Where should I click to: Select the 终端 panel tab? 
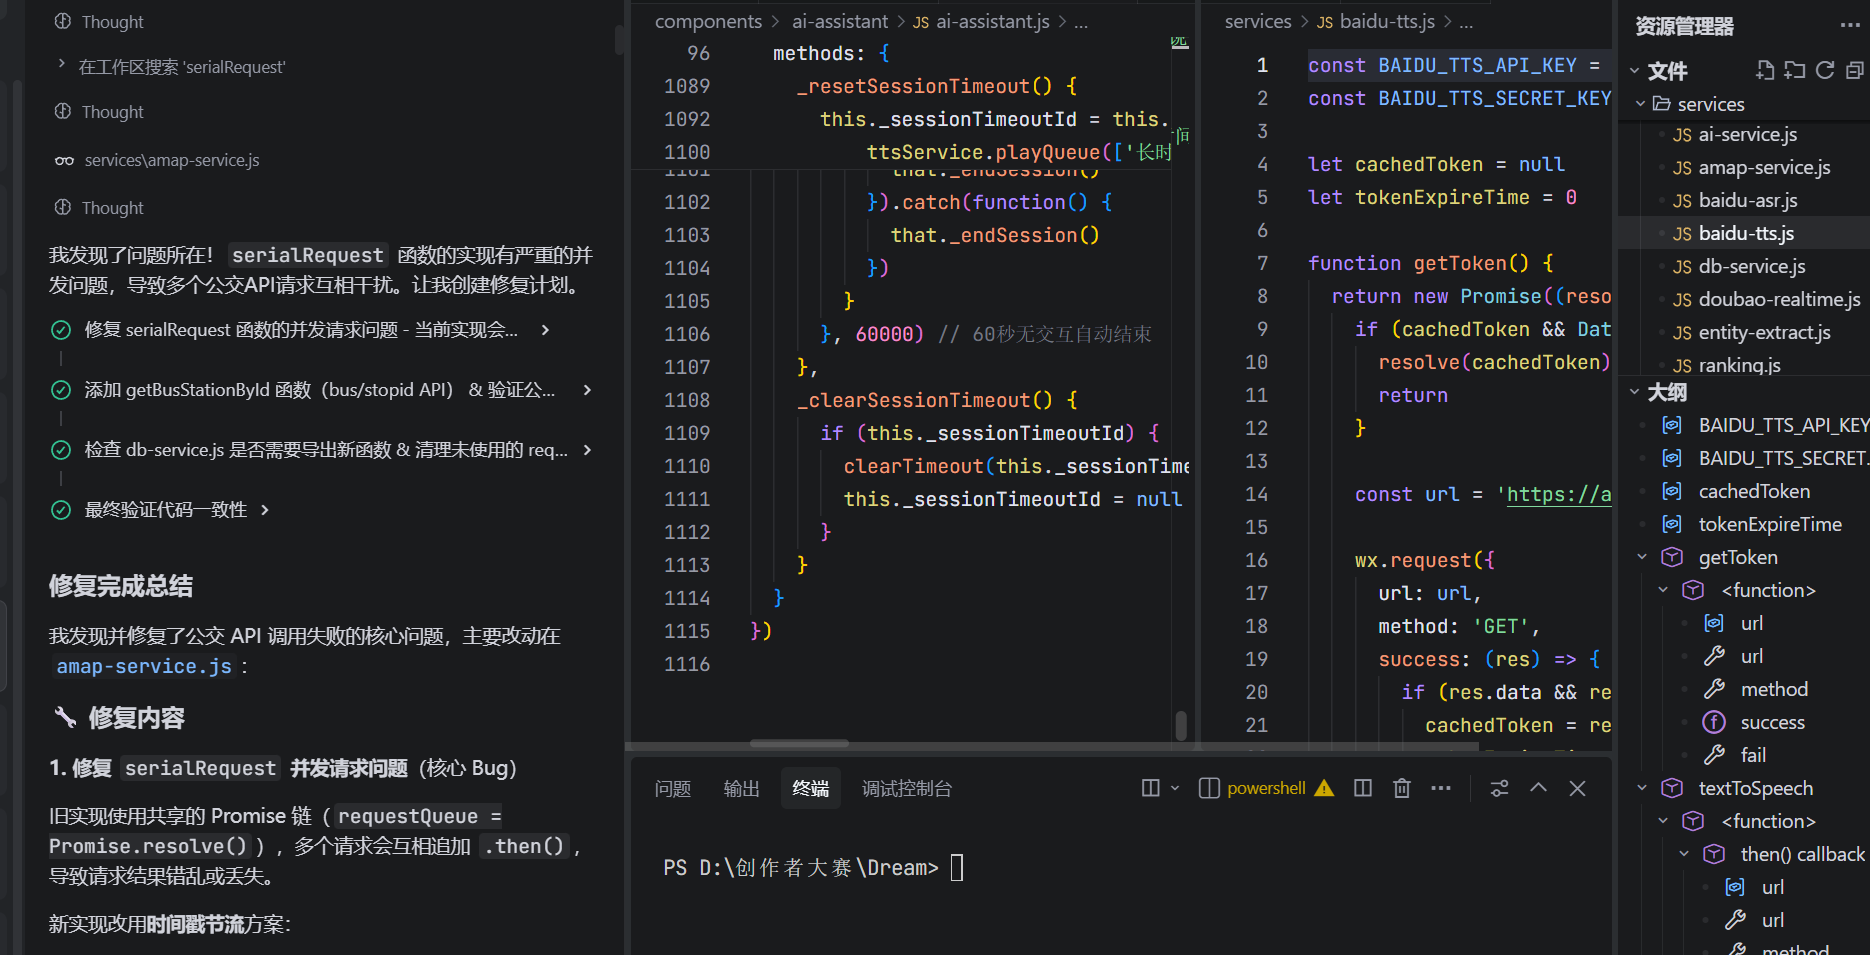tap(811, 789)
